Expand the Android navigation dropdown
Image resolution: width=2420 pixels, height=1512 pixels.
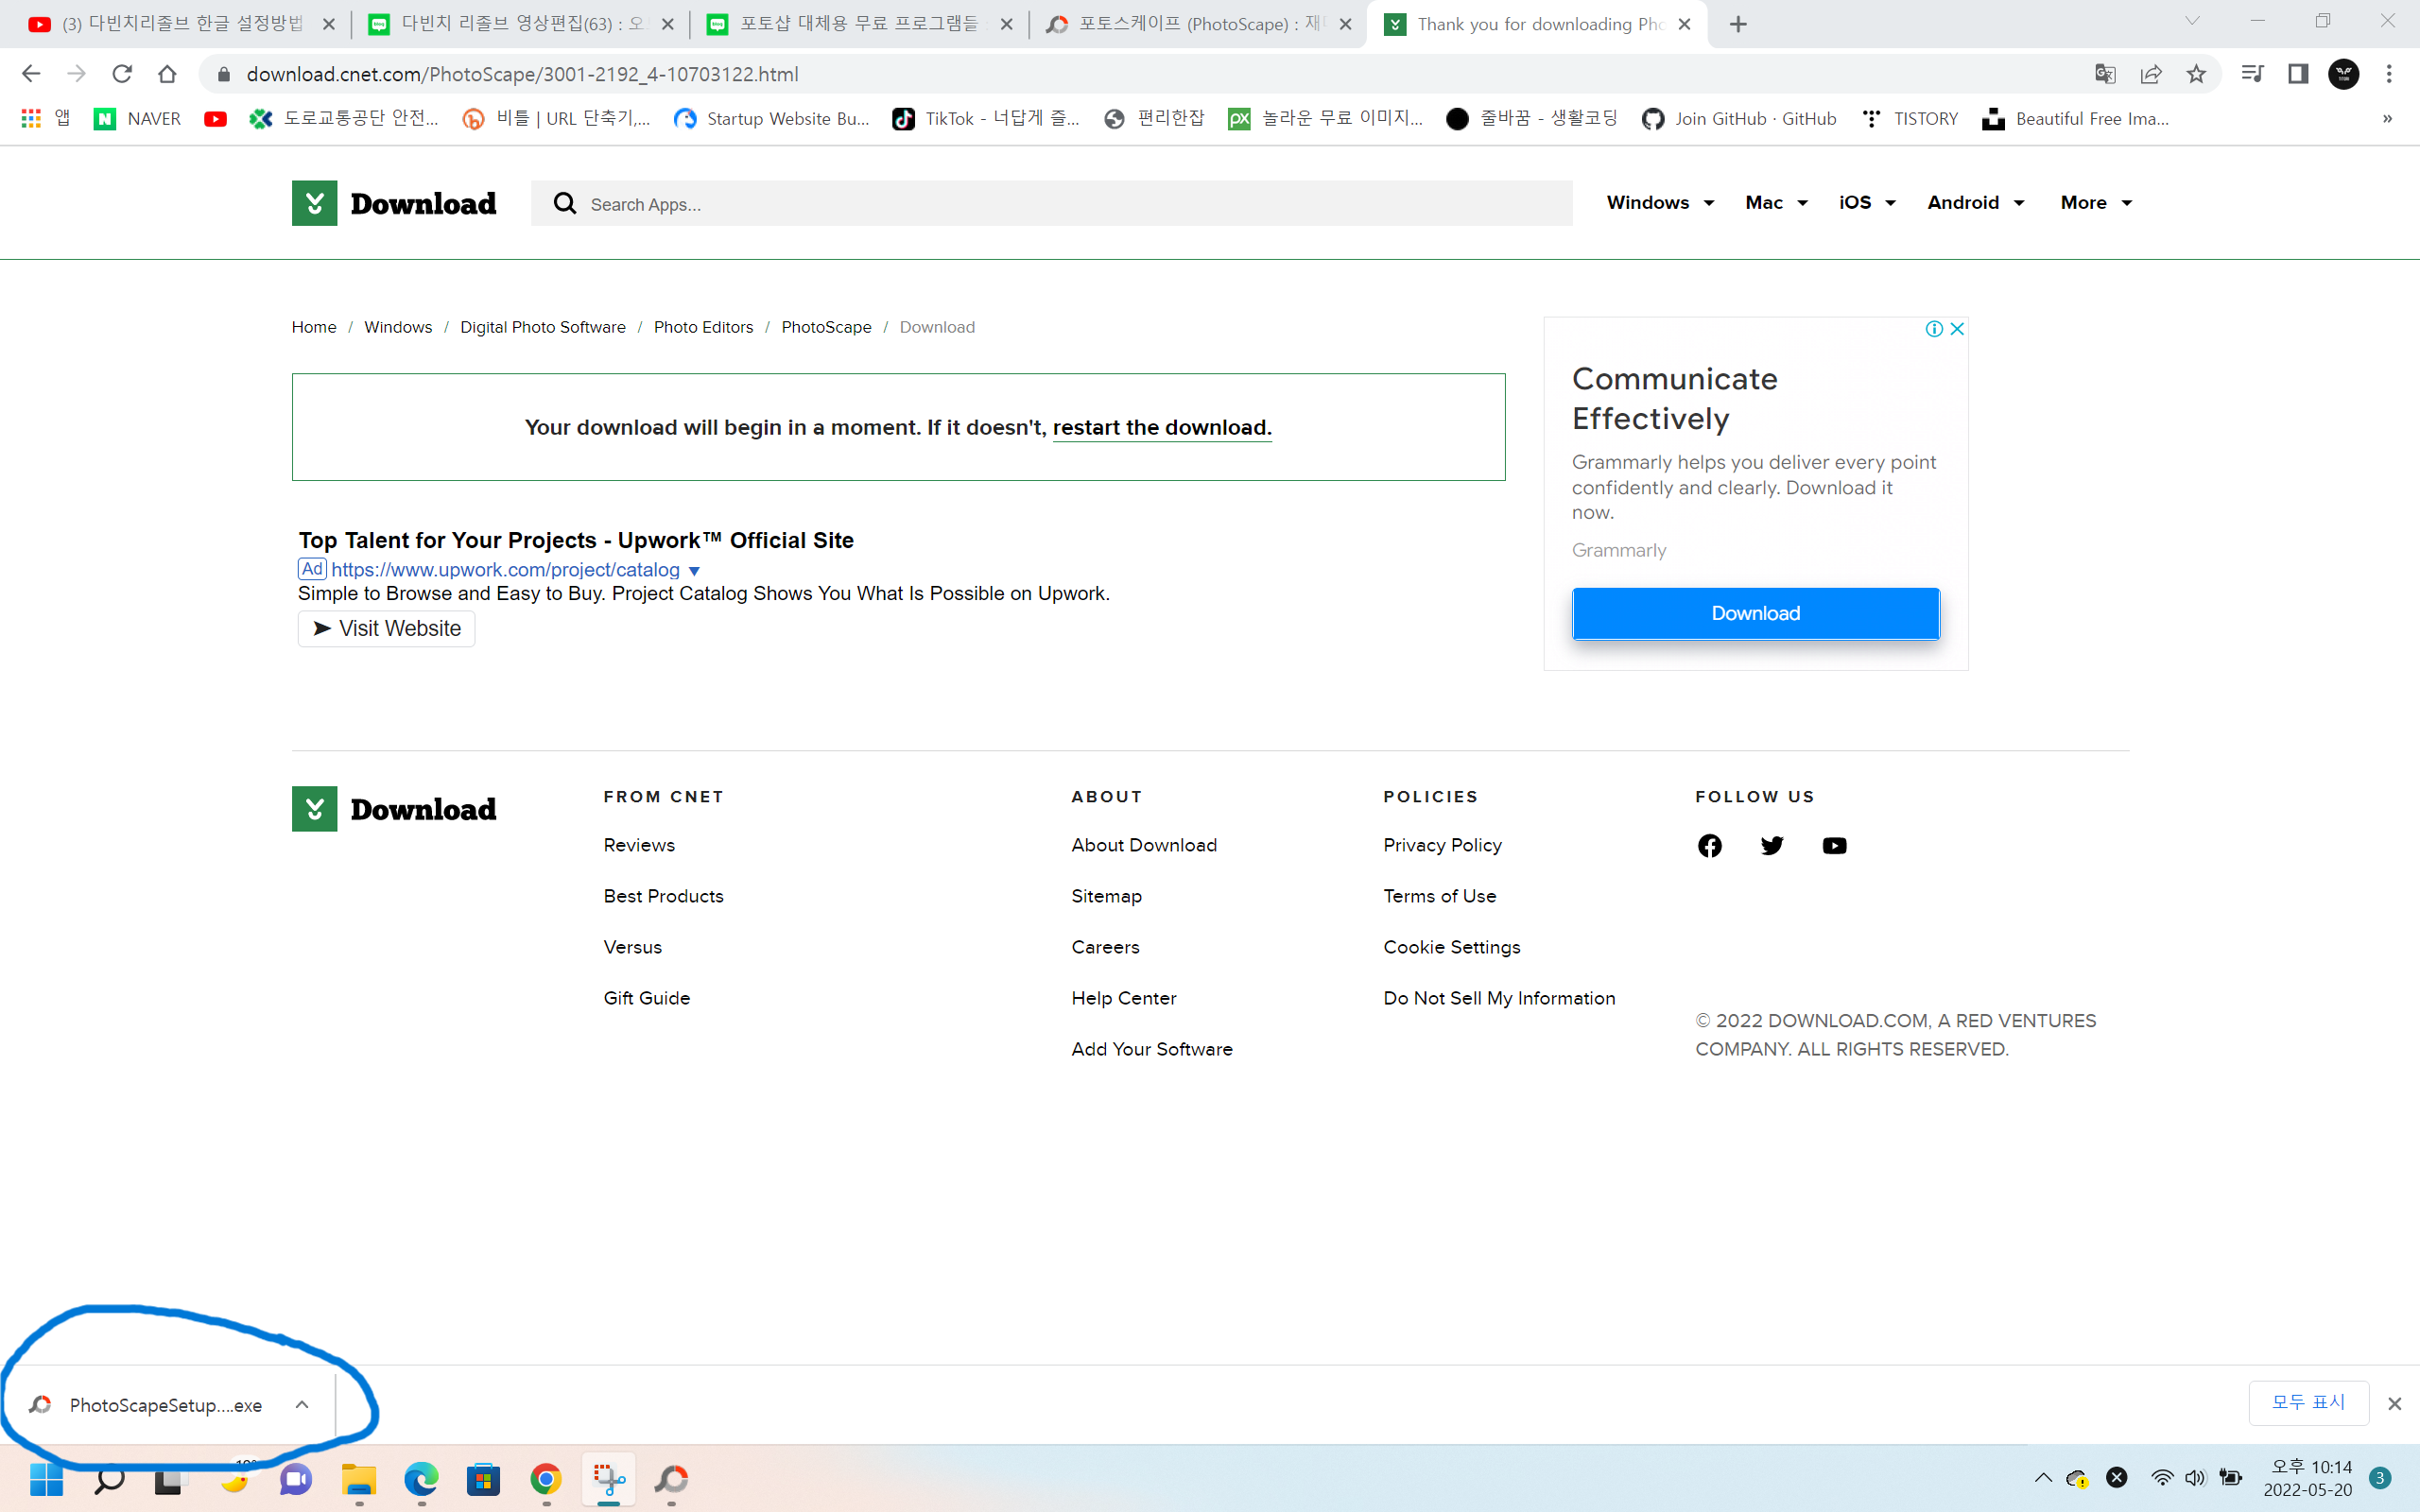click(x=1976, y=203)
